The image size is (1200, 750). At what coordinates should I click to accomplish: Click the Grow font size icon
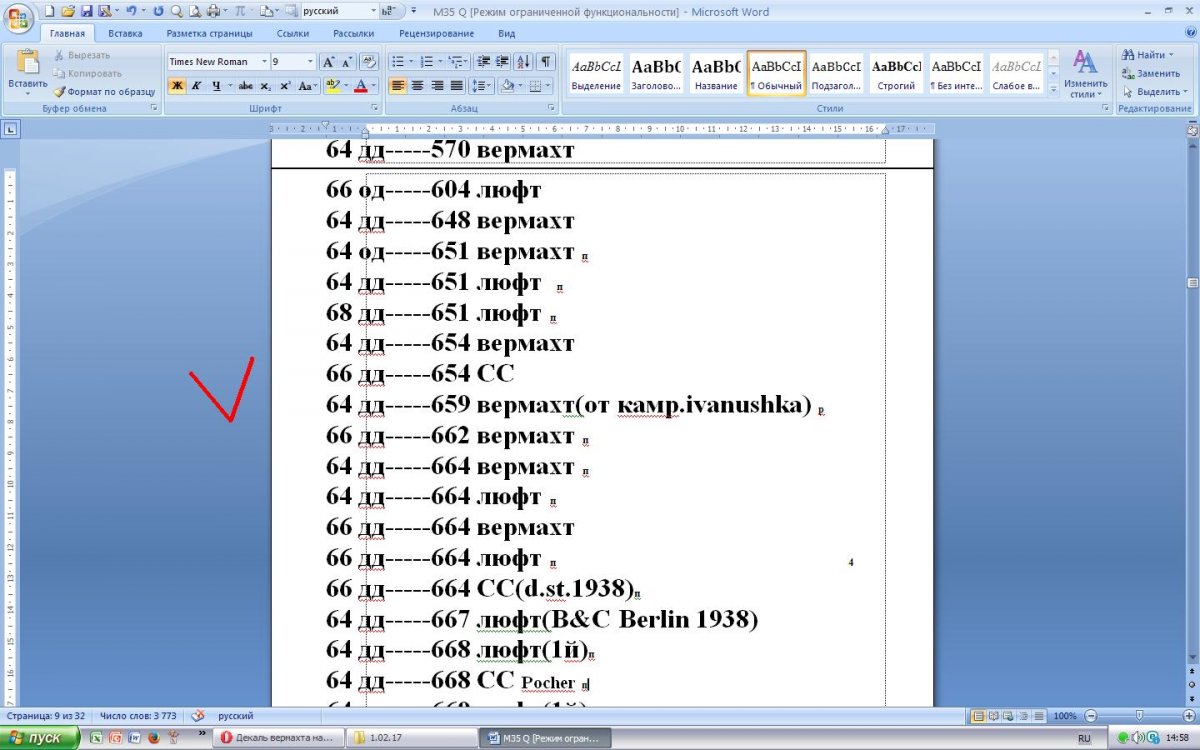tap(329, 62)
